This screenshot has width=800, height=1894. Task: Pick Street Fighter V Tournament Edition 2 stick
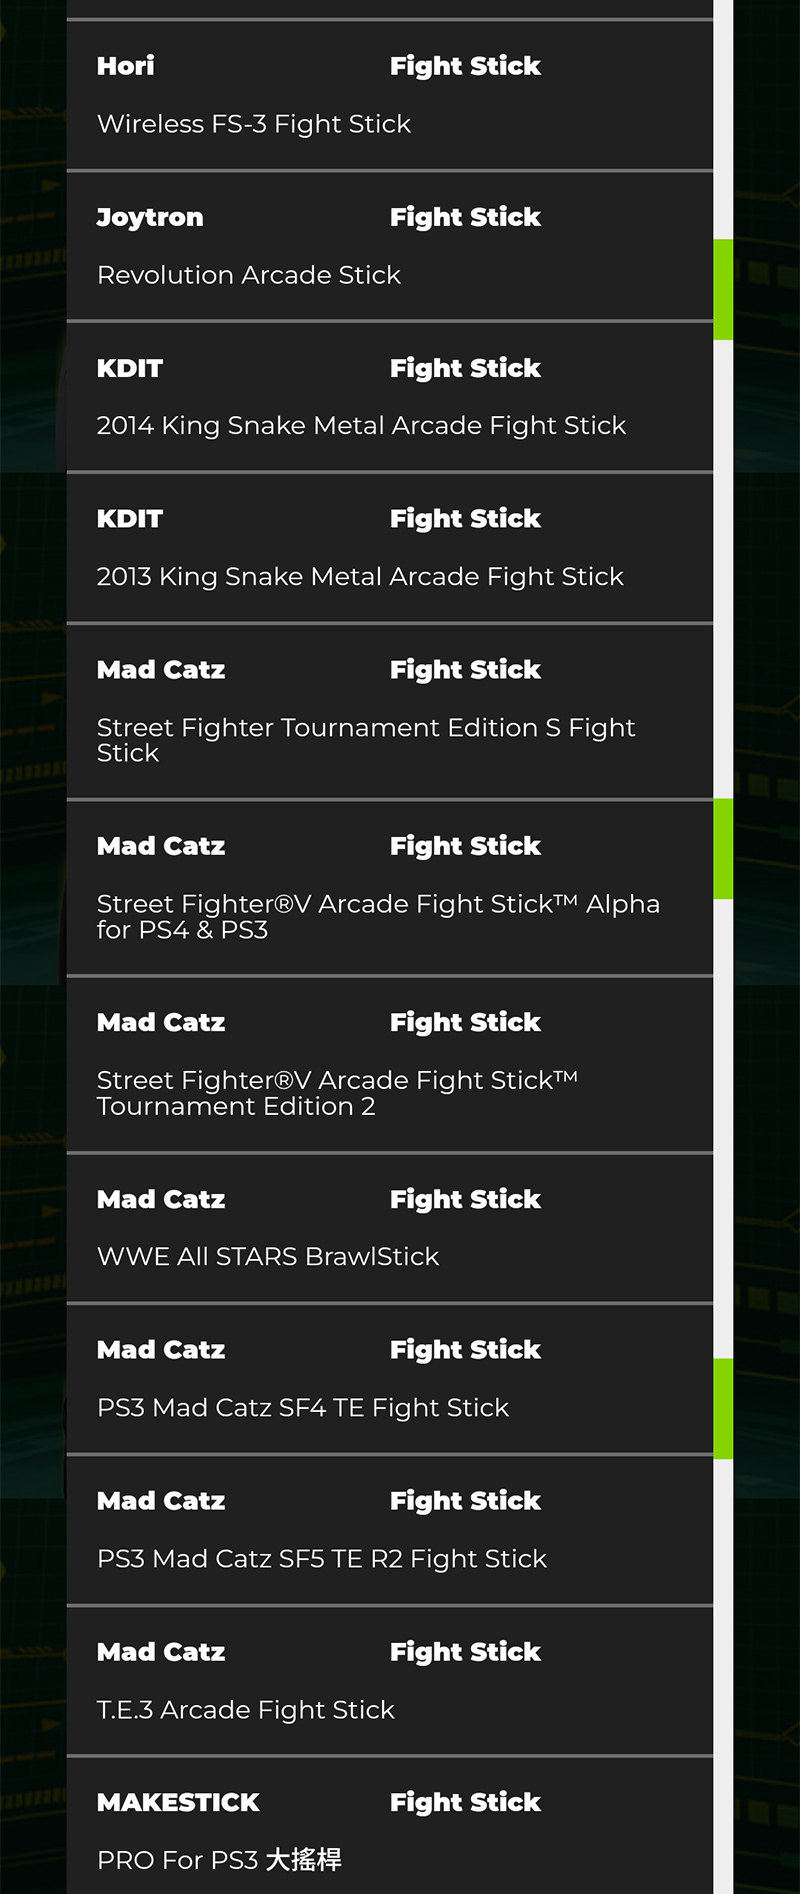(337, 1093)
